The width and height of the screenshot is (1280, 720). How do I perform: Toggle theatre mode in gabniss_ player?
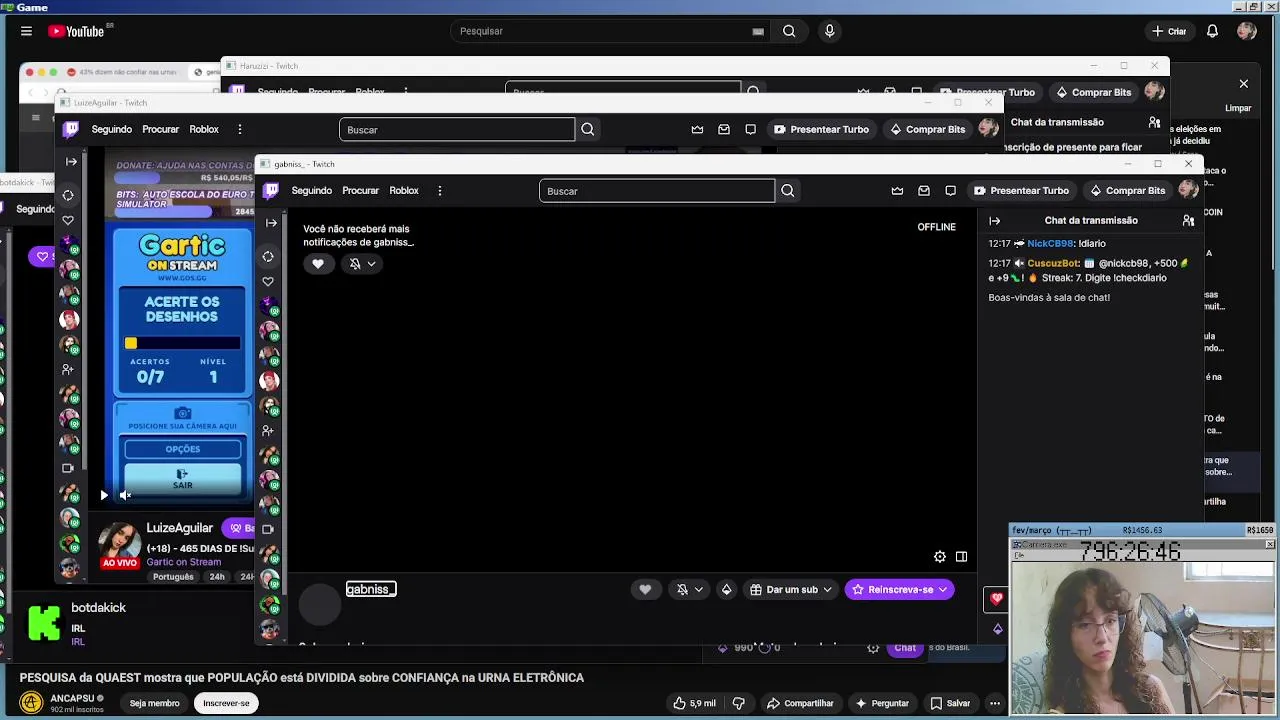coord(961,557)
